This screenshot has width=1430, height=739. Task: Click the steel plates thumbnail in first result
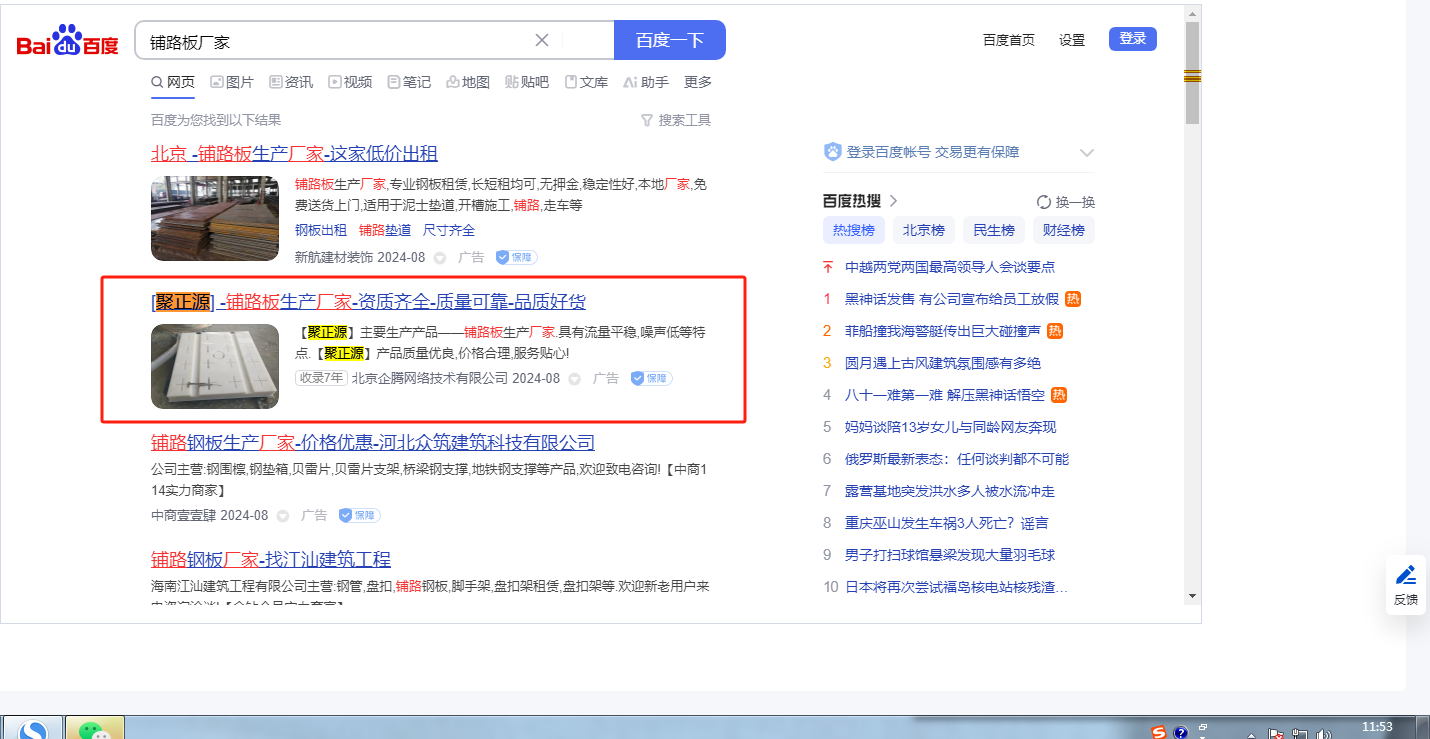pos(215,218)
